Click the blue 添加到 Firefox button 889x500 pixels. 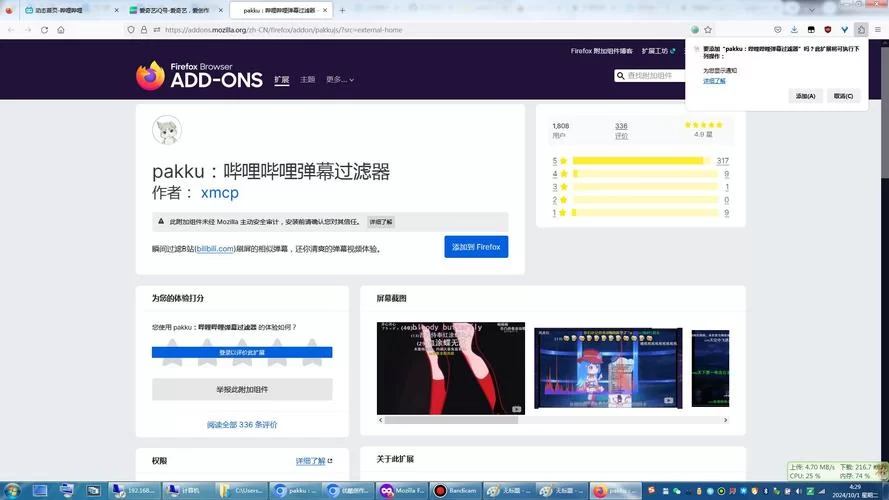[x=476, y=247]
